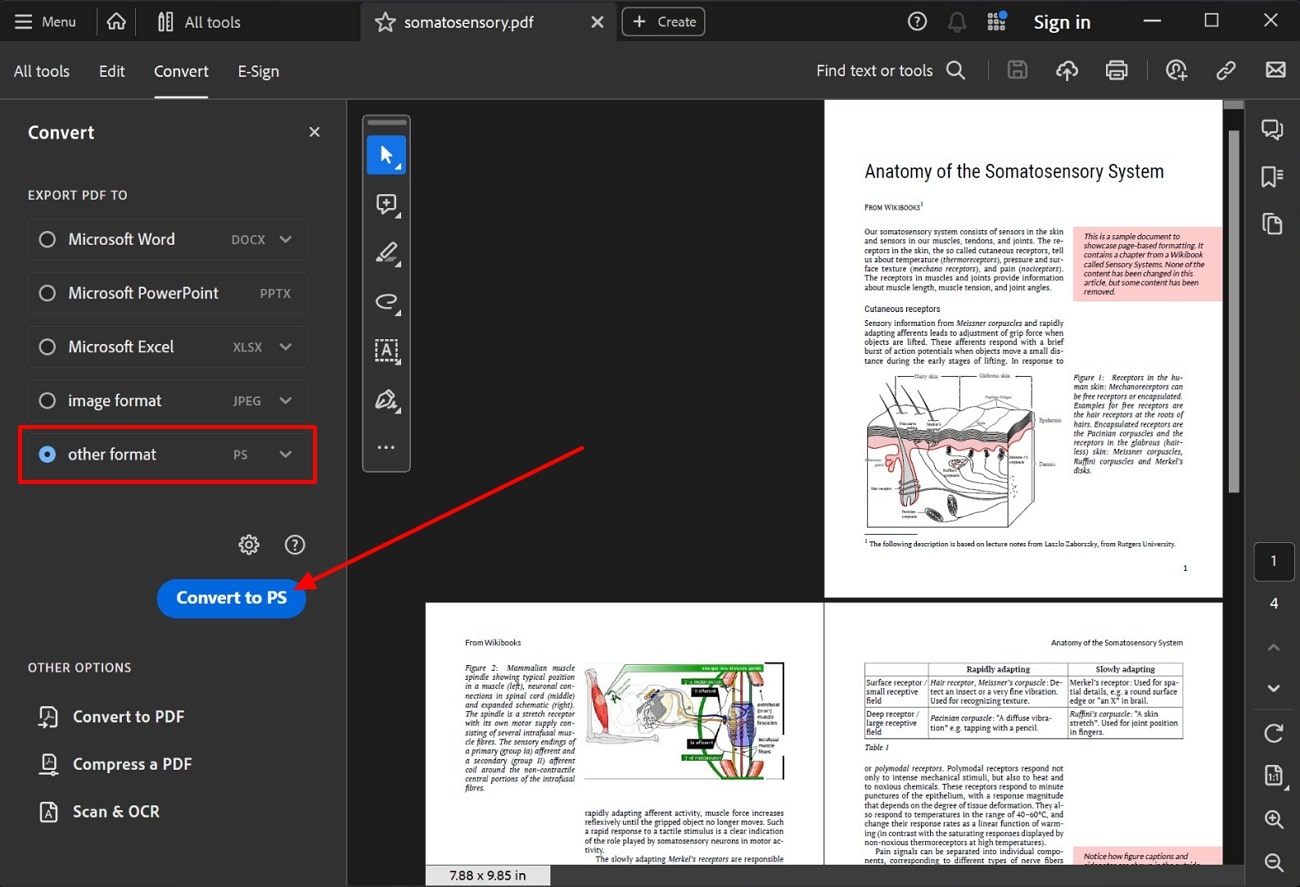Open the Comments panel icon
1300x887 pixels.
(x=1272, y=129)
